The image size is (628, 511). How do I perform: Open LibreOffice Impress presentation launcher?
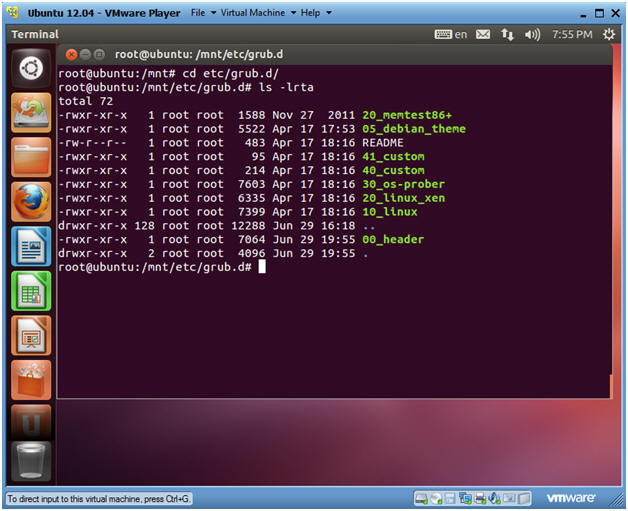[31, 335]
